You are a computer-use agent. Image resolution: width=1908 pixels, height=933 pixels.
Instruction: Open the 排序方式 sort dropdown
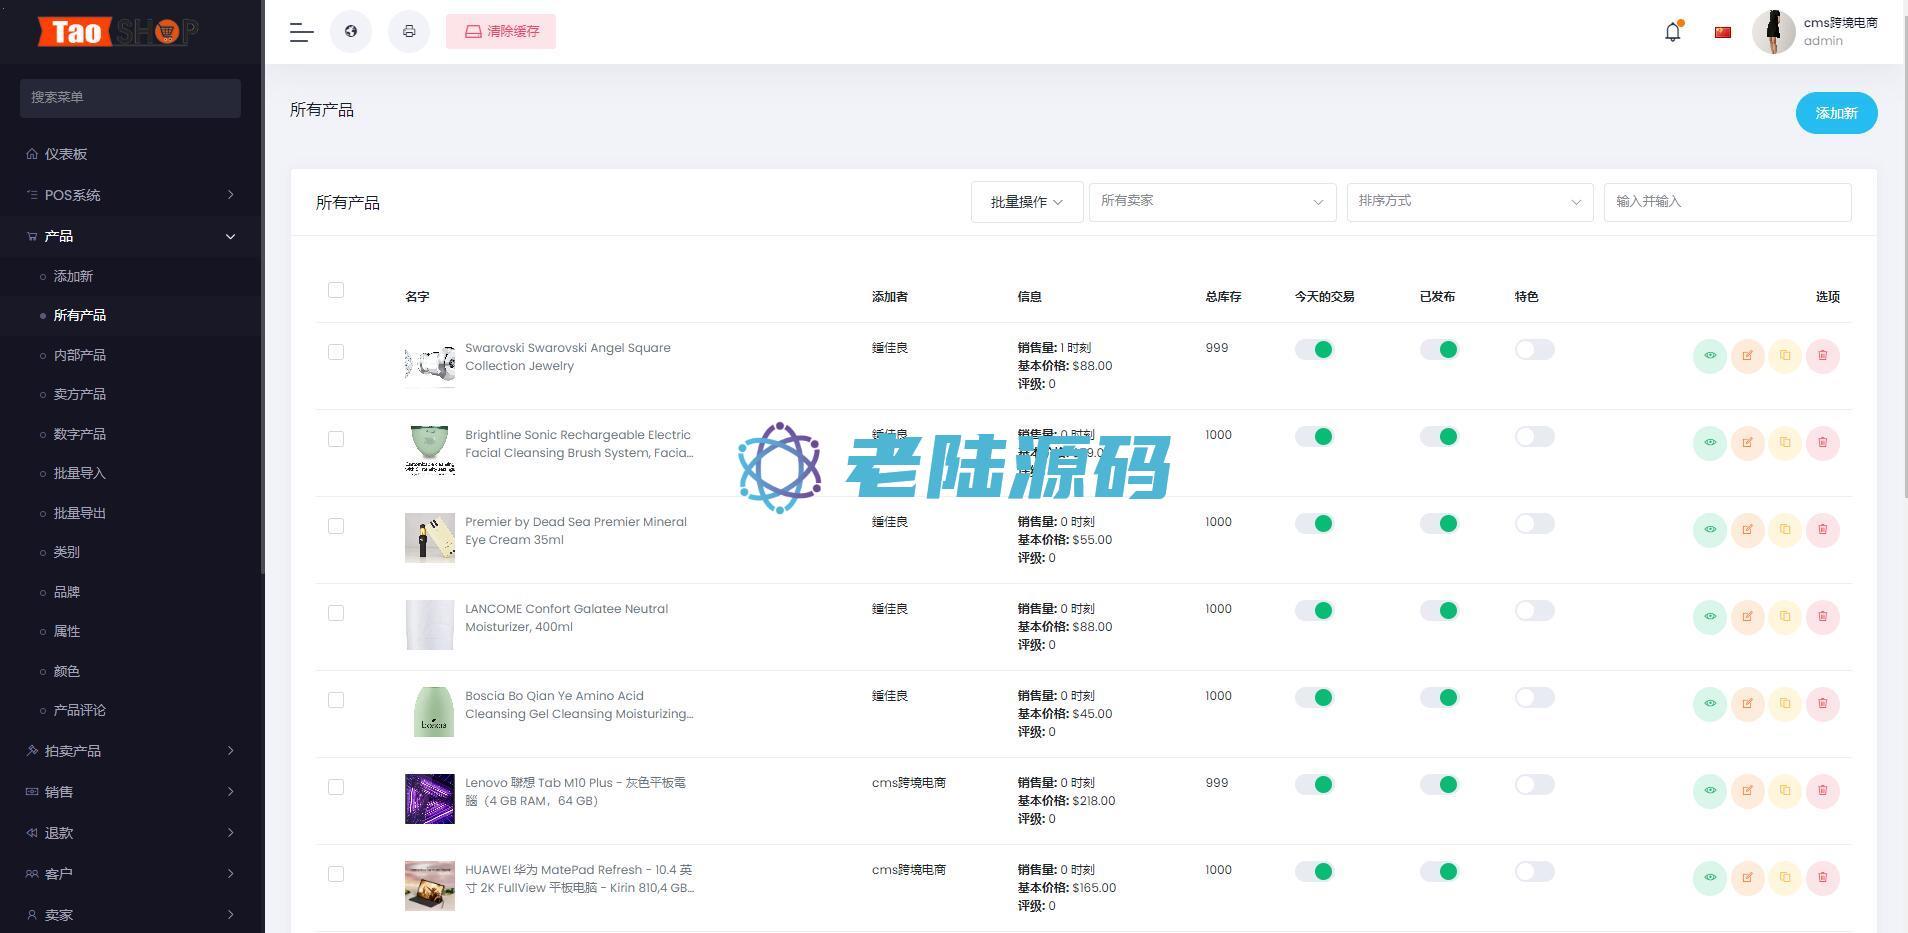pyautogui.click(x=1469, y=202)
